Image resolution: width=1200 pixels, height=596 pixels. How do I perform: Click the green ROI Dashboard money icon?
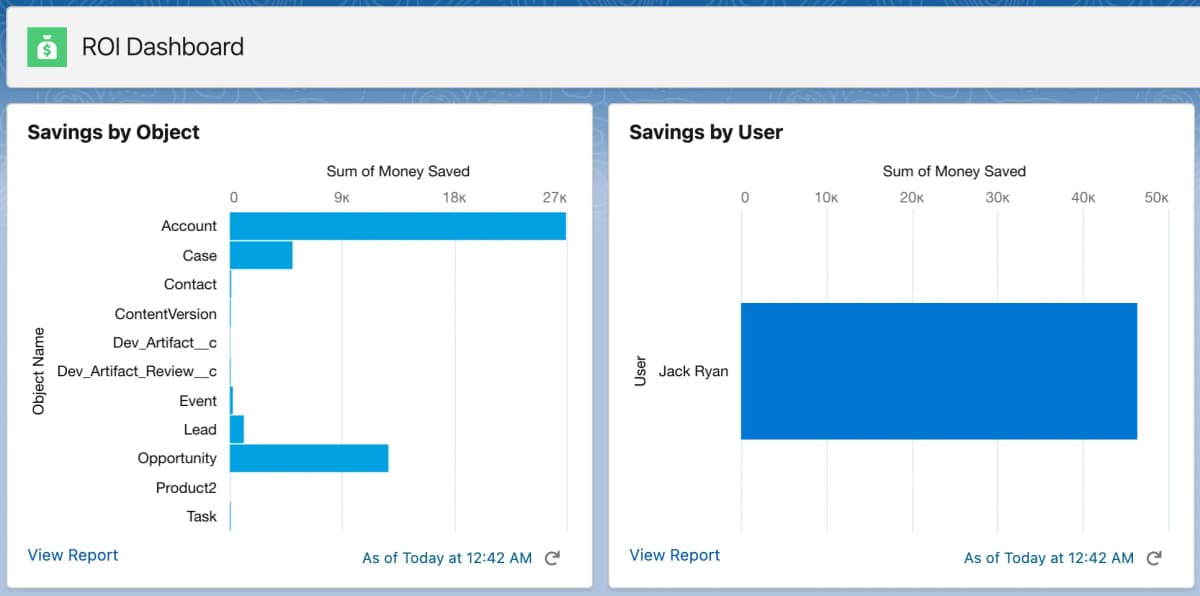tap(46, 47)
